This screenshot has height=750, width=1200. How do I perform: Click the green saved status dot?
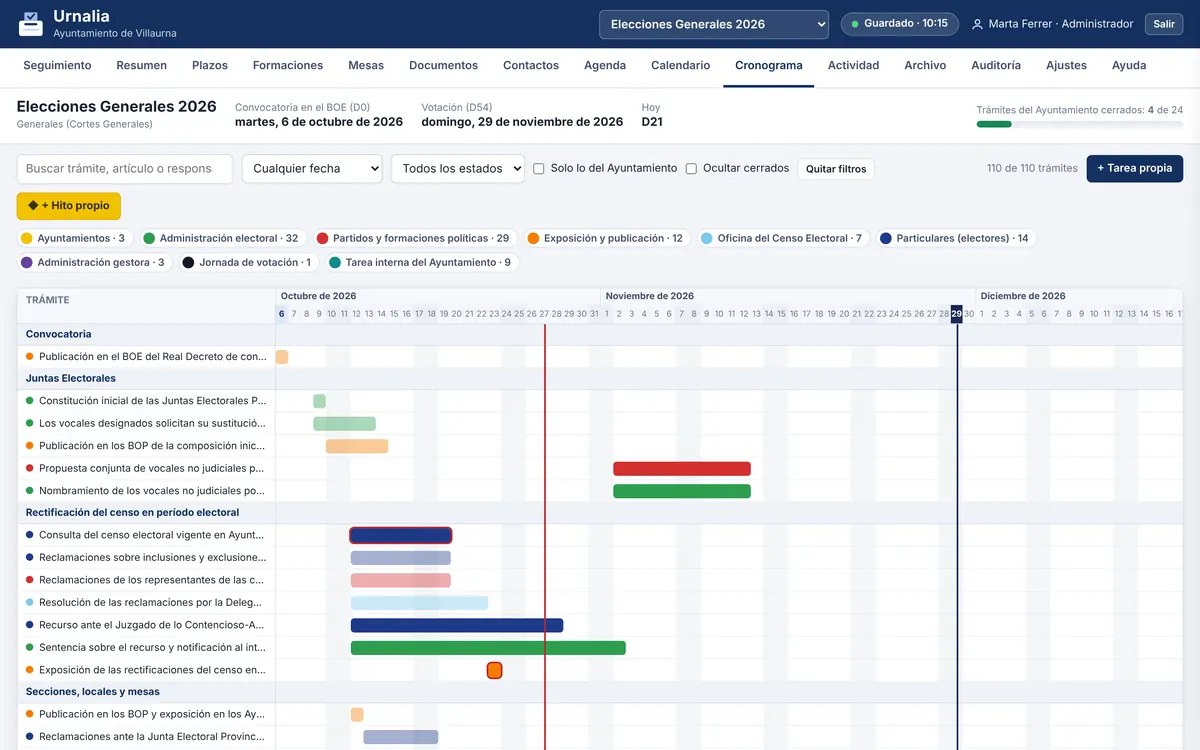(855, 24)
